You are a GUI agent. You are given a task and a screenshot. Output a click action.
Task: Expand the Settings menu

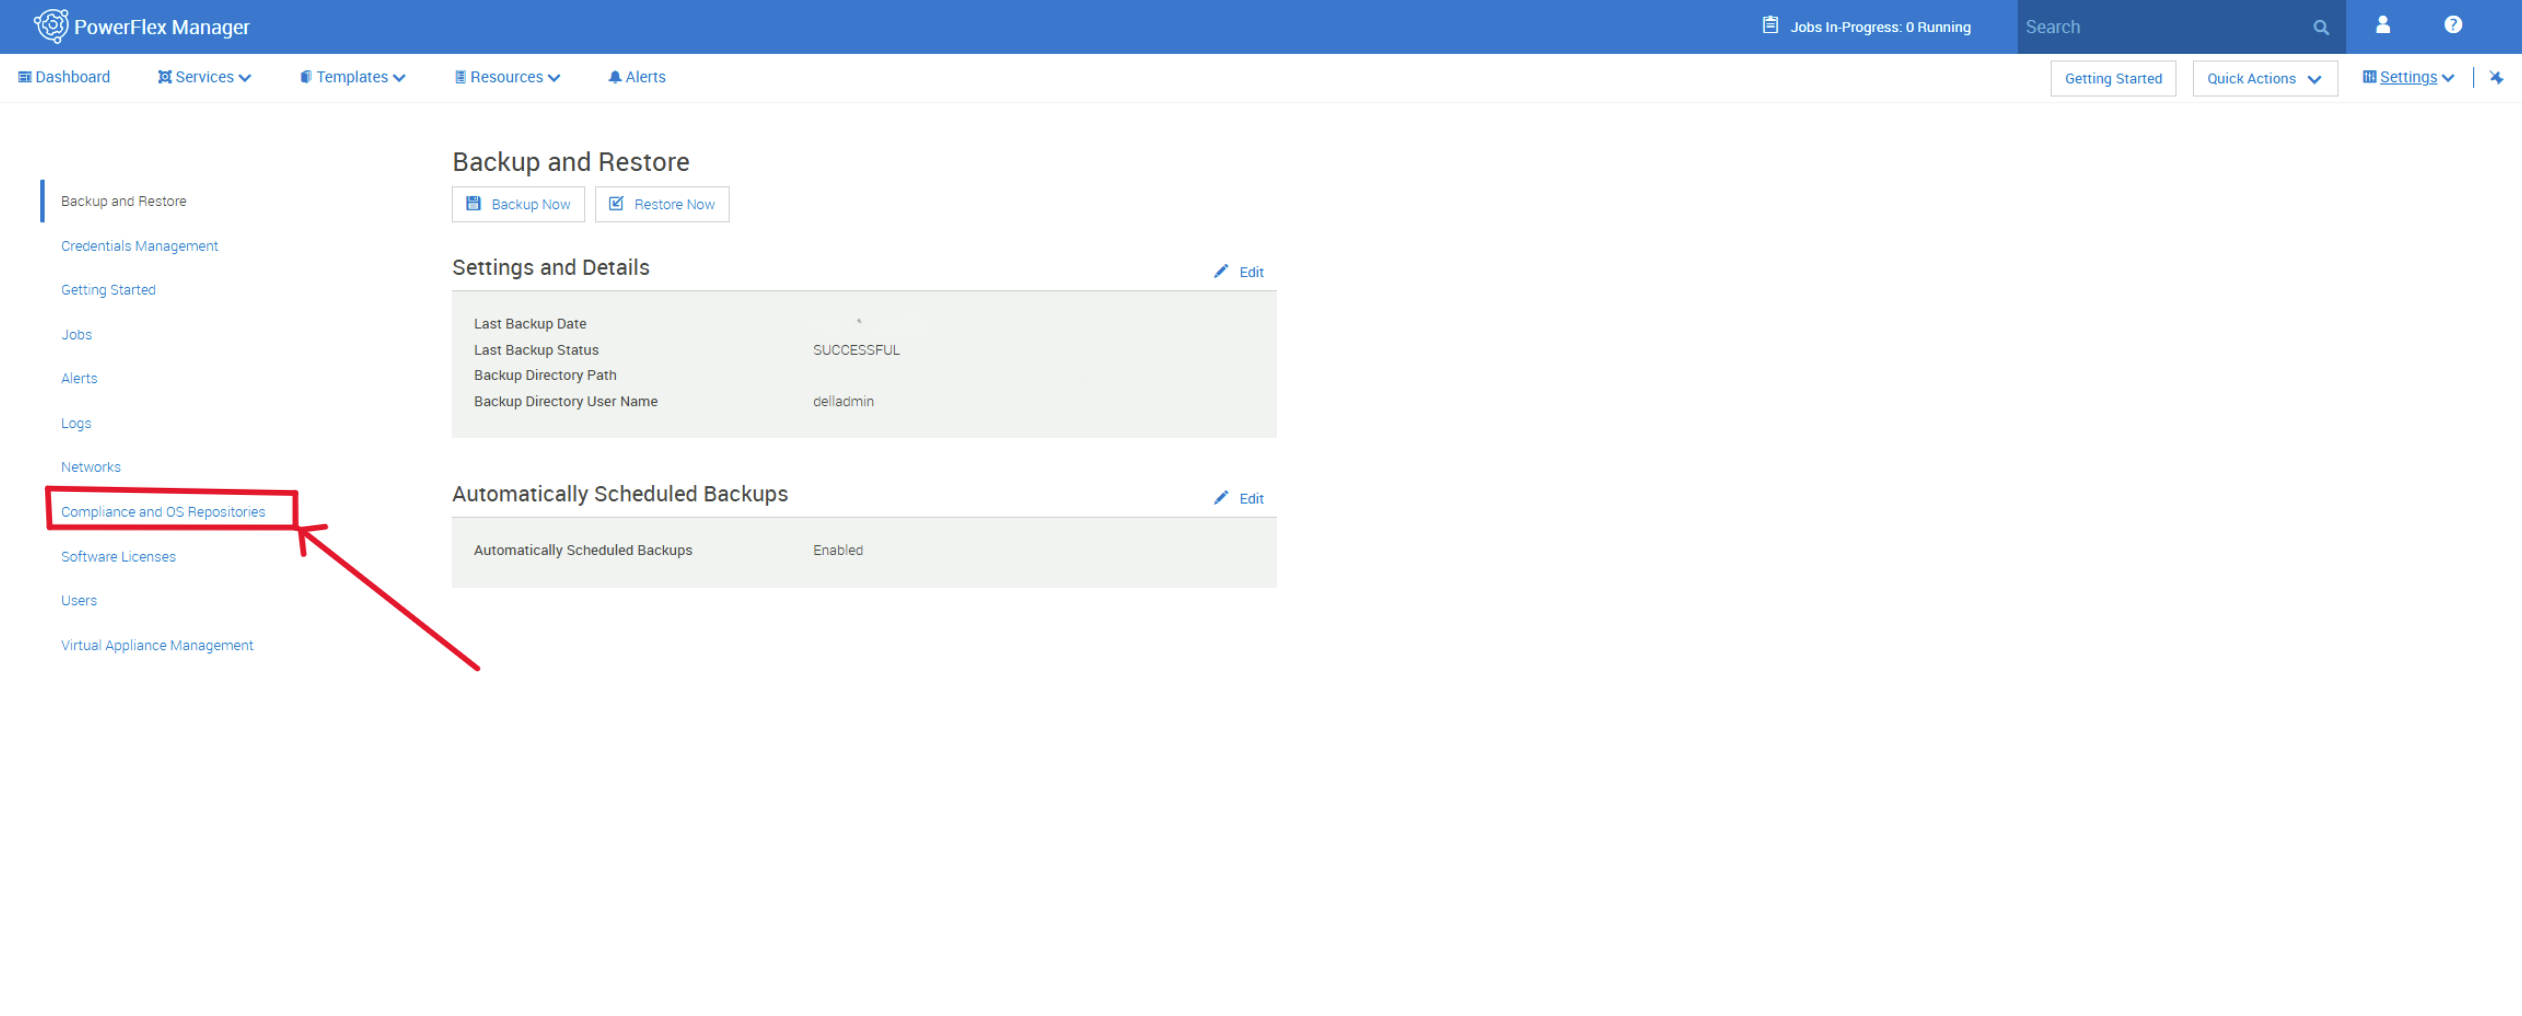coord(2407,77)
